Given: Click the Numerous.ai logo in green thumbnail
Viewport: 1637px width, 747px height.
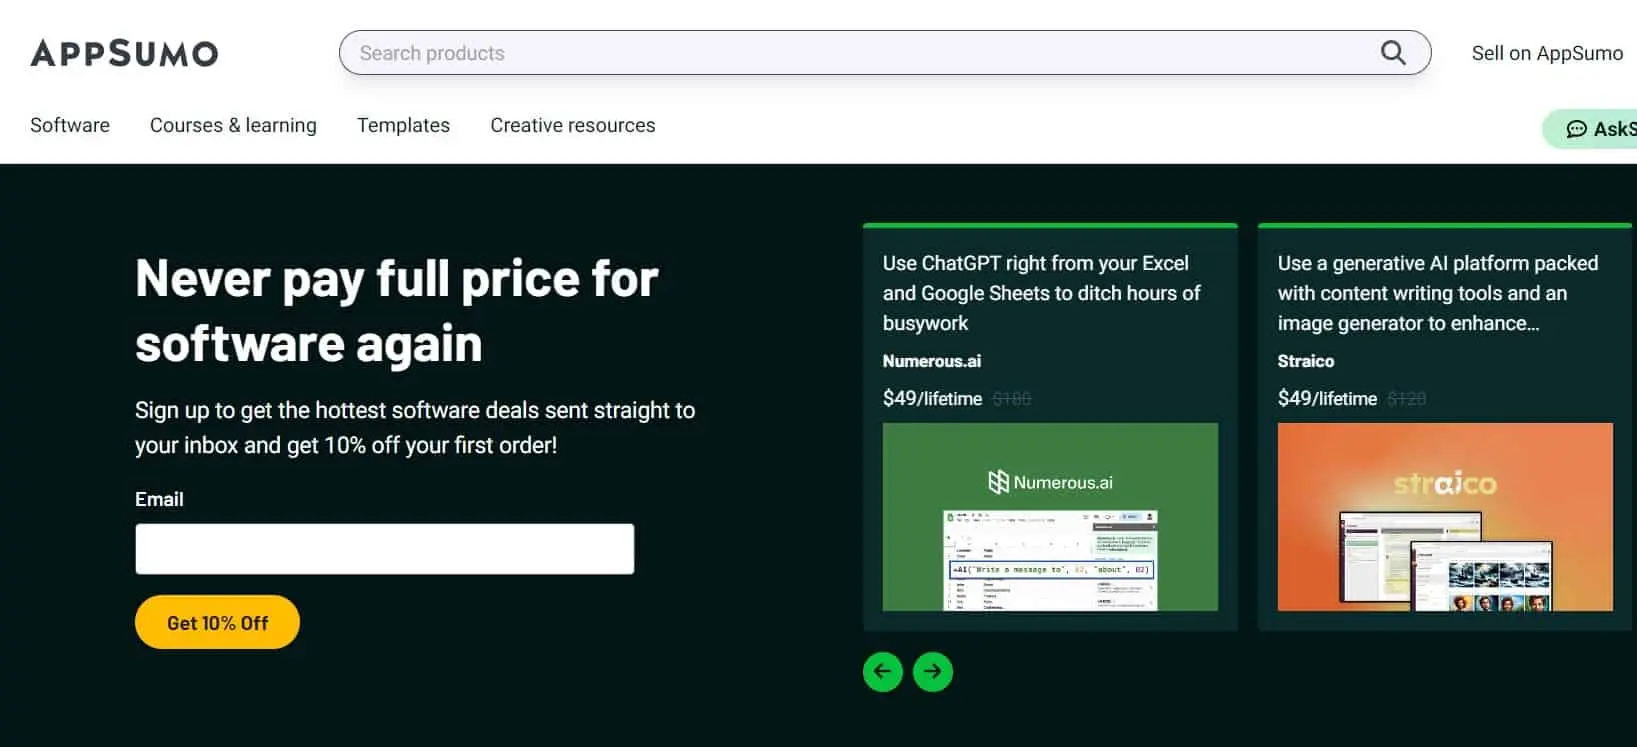Looking at the screenshot, I should [1050, 482].
